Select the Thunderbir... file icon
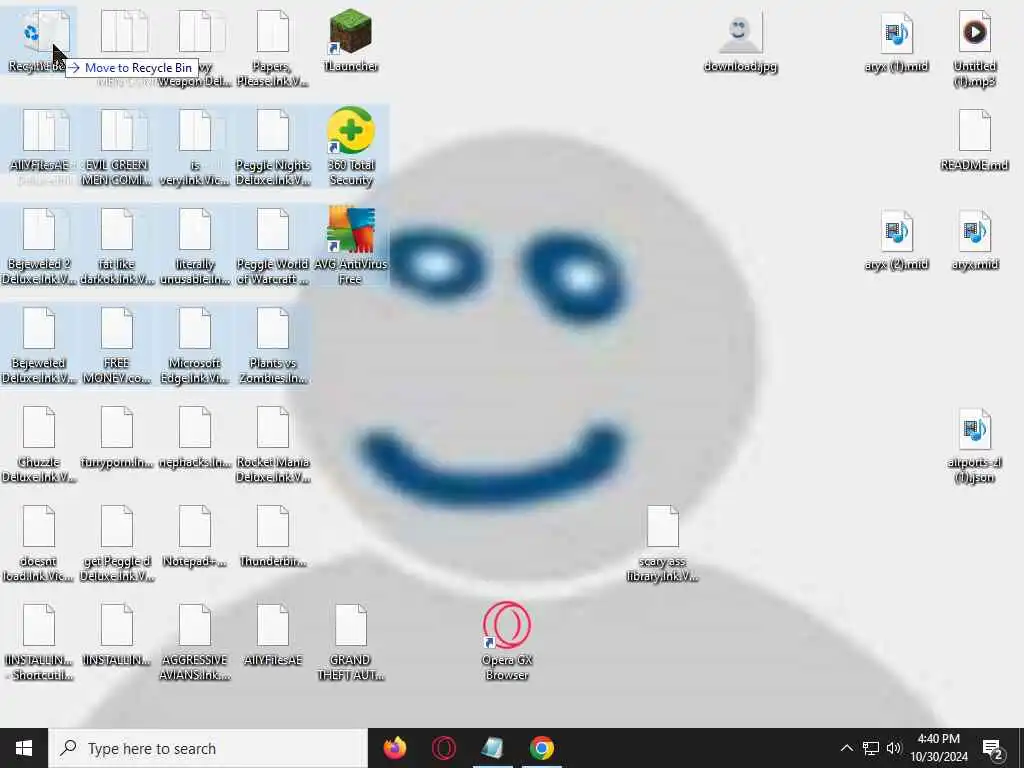The height and width of the screenshot is (768, 1024). [272, 536]
